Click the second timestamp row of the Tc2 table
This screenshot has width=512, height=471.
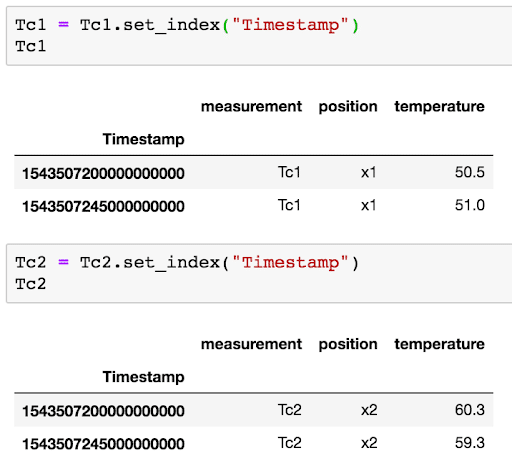point(254,443)
